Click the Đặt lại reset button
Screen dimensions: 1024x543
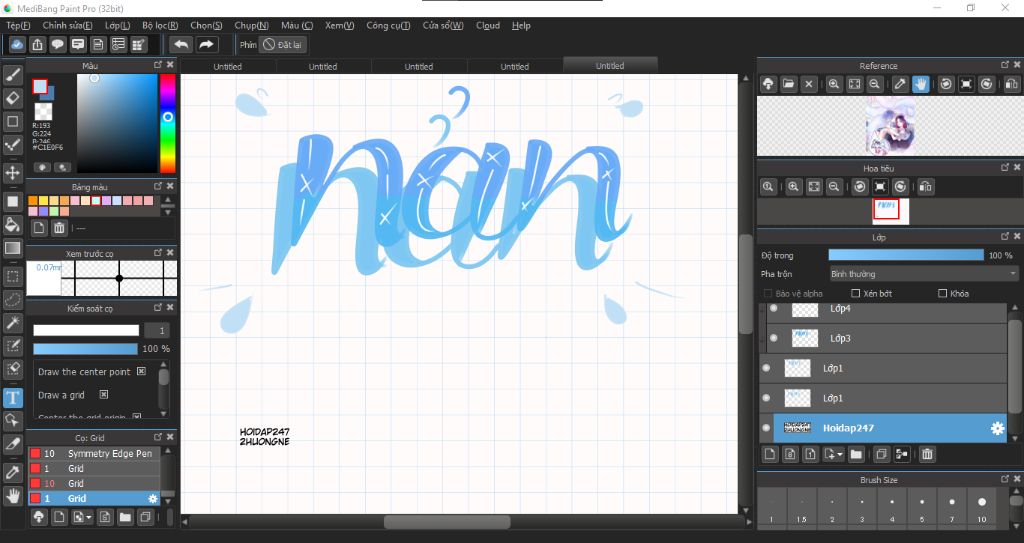coord(283,44)
